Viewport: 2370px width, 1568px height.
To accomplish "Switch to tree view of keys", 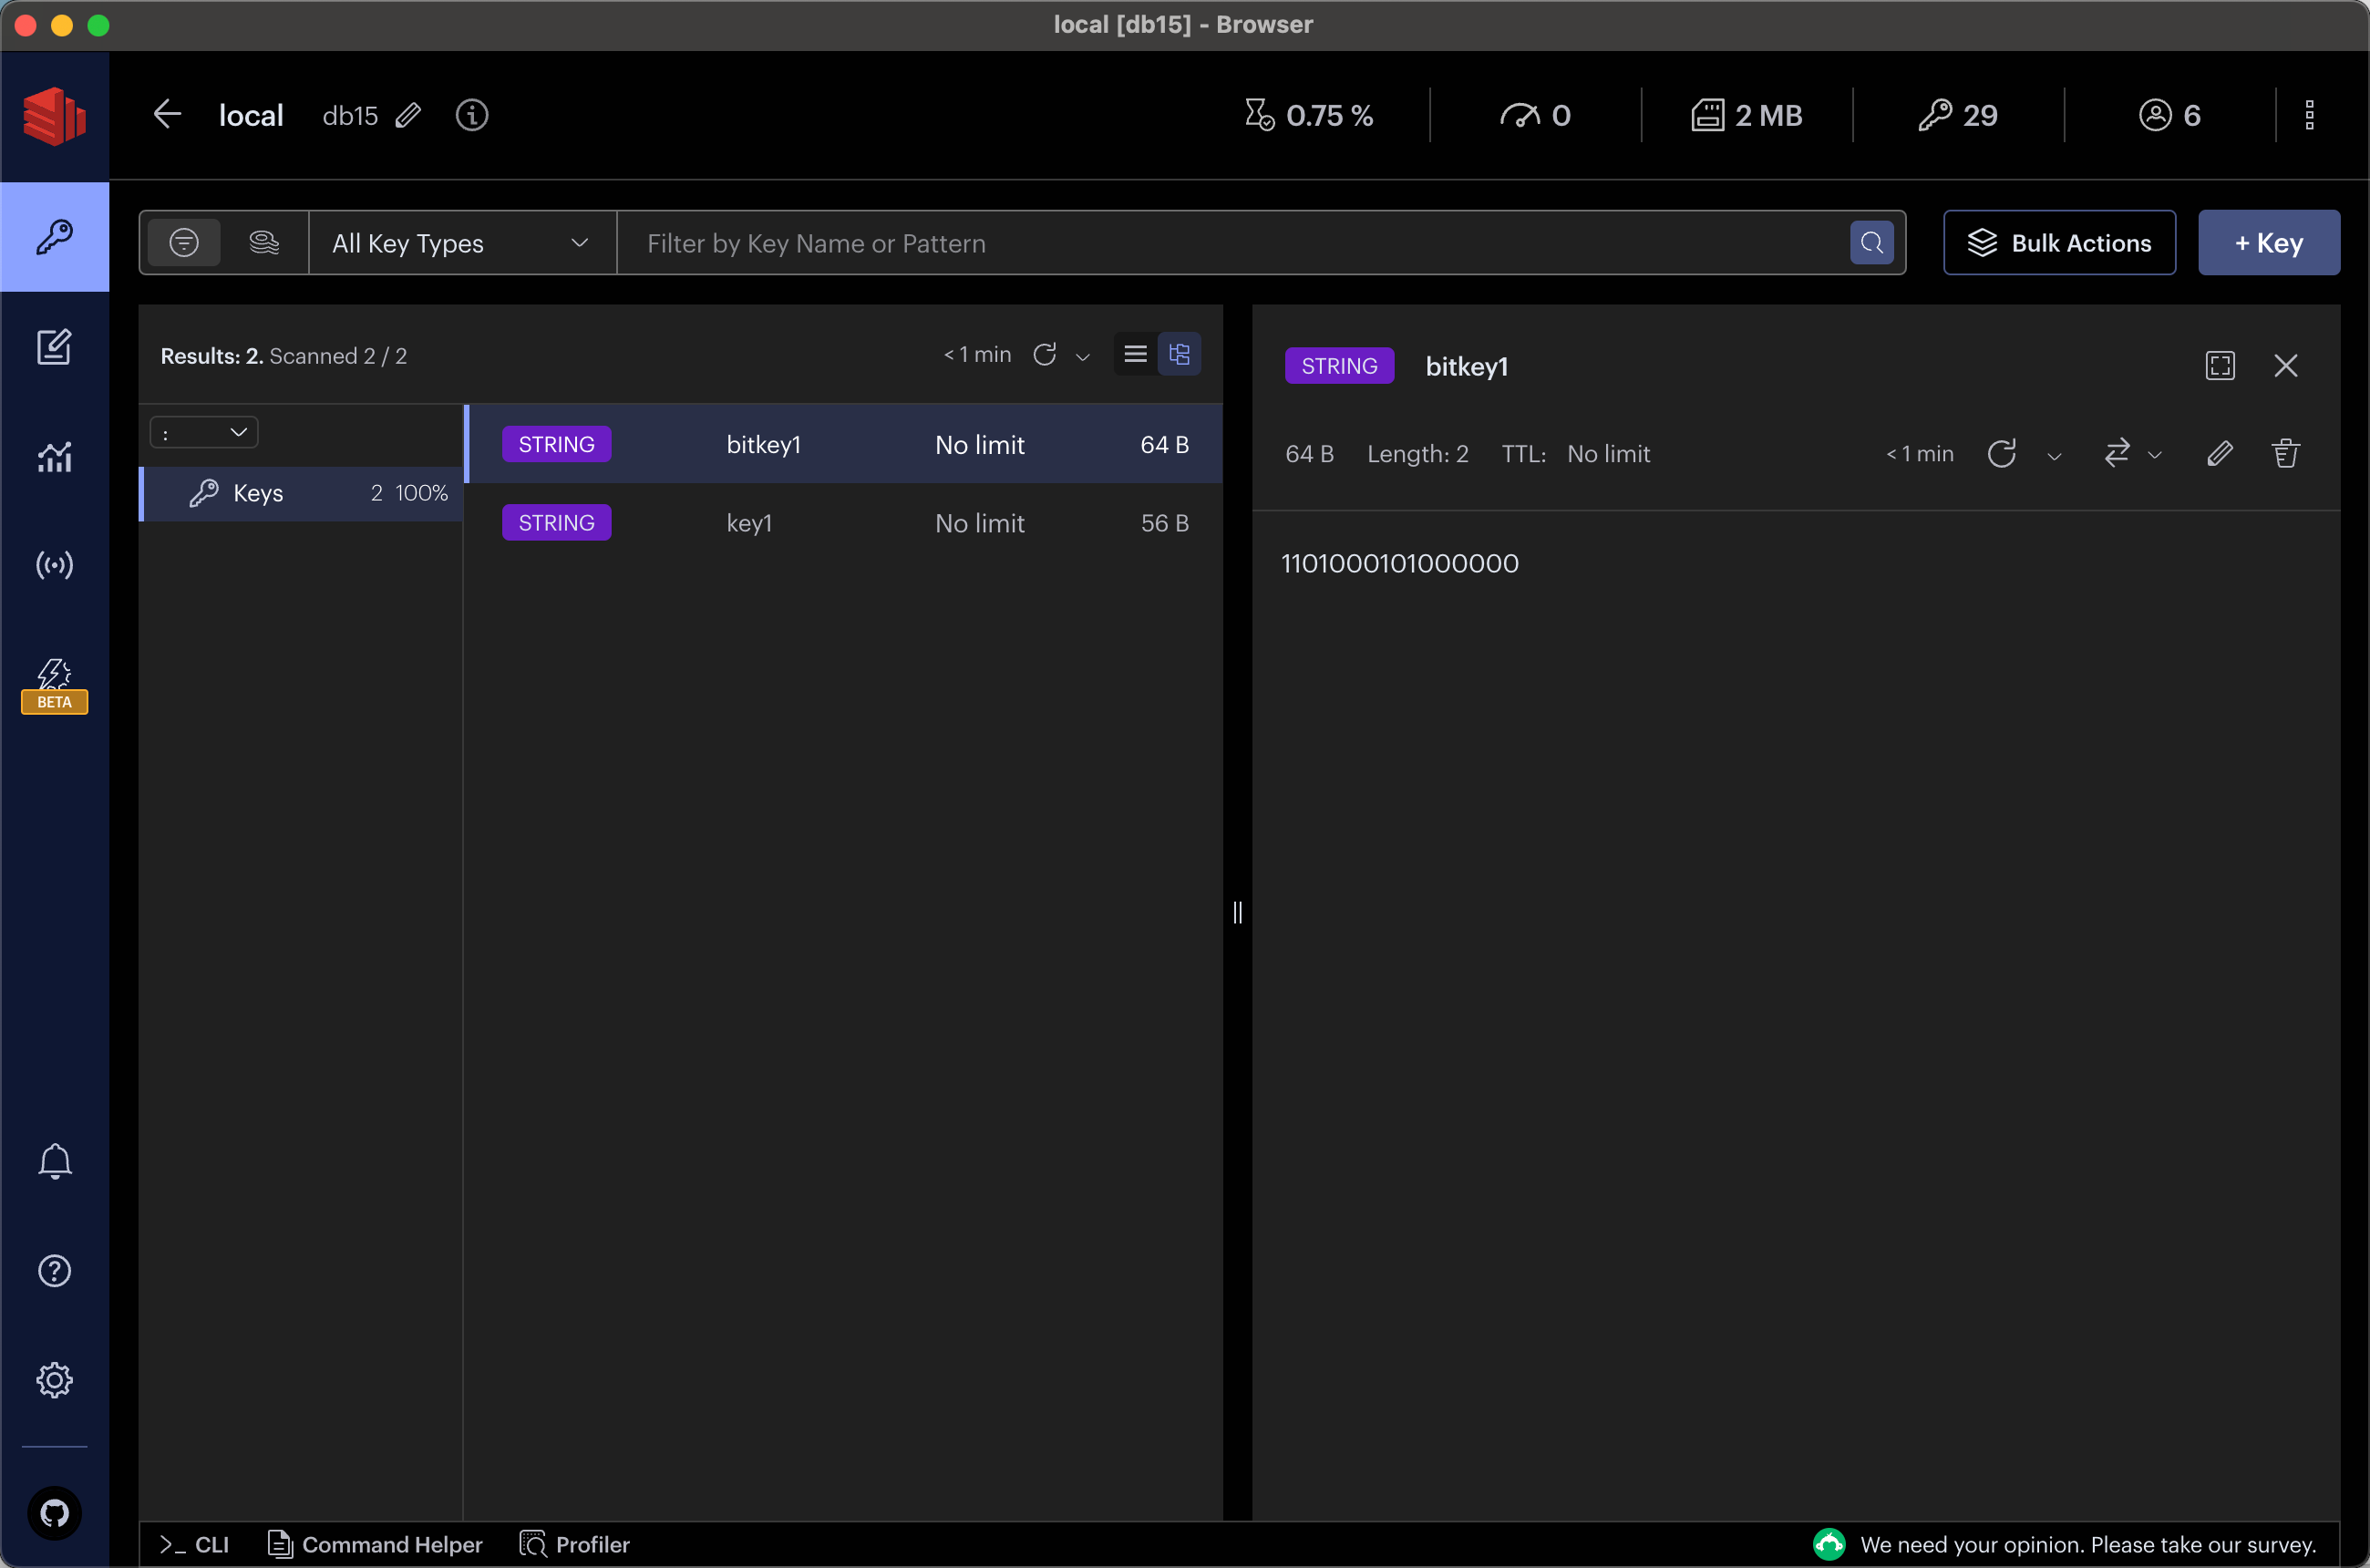I will pyautogui.click(x=1179, y=354).
